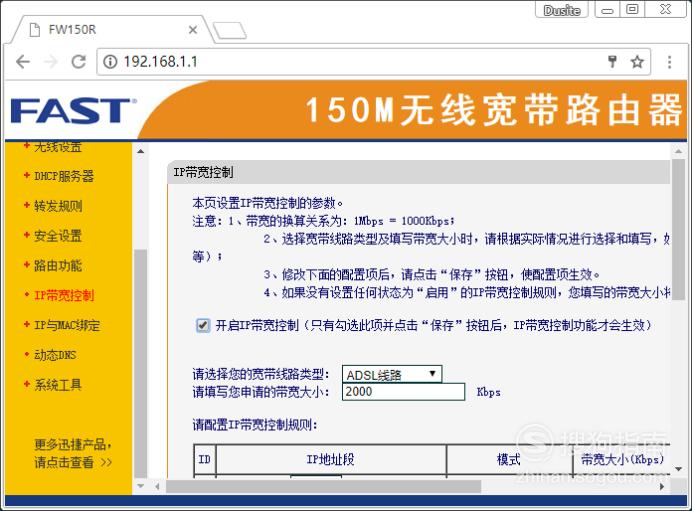The image size is (692, 511).
Task: Click the FAST logo
Action: [73, 110]
